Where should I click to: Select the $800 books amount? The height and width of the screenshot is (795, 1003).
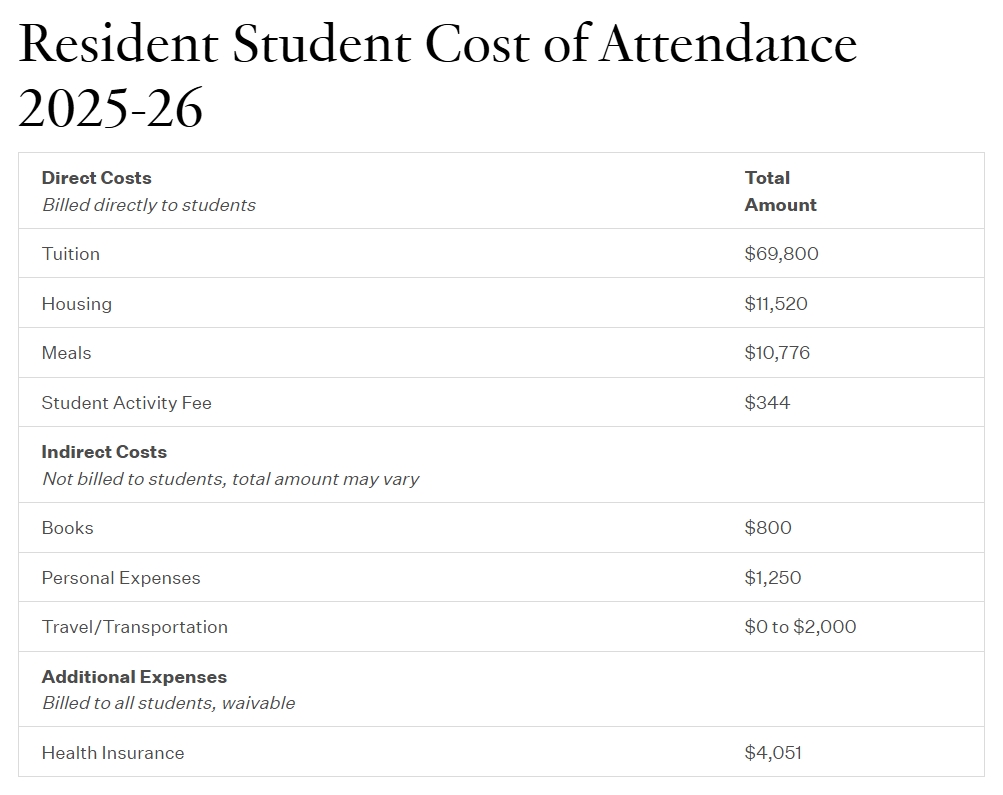[768, 528]
